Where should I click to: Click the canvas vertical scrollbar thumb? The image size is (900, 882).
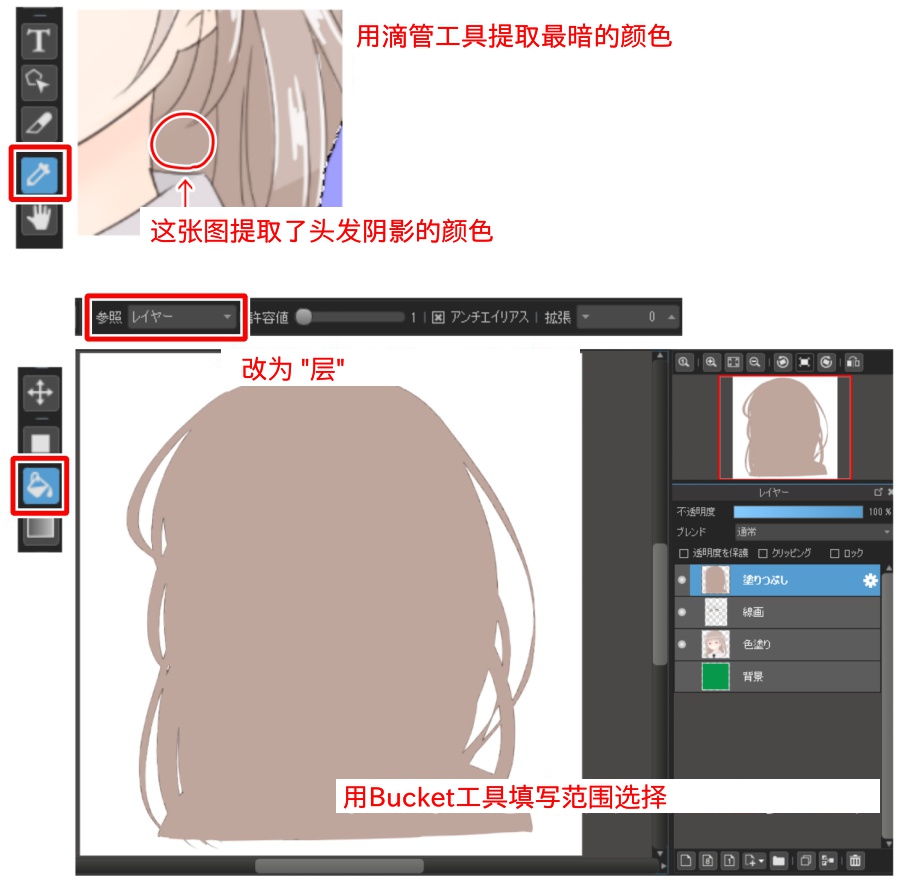660,604
